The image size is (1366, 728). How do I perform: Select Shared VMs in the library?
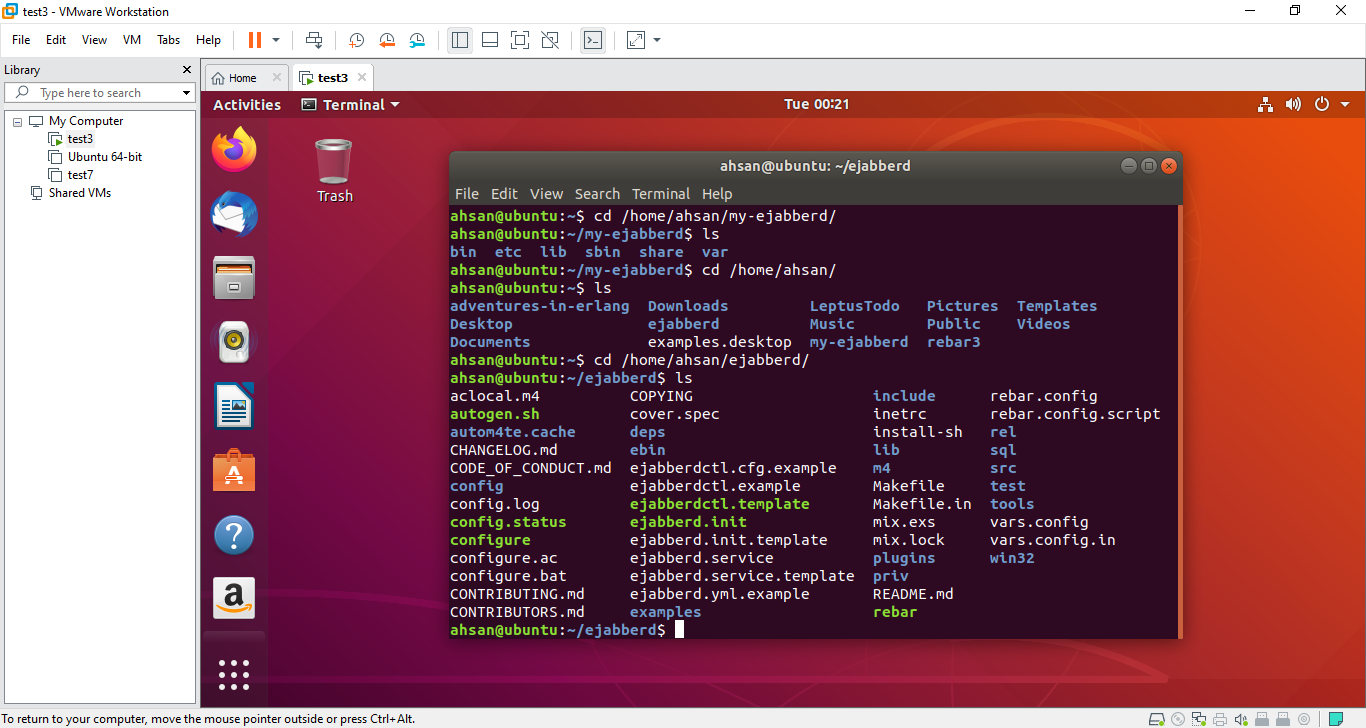[80, 193]
